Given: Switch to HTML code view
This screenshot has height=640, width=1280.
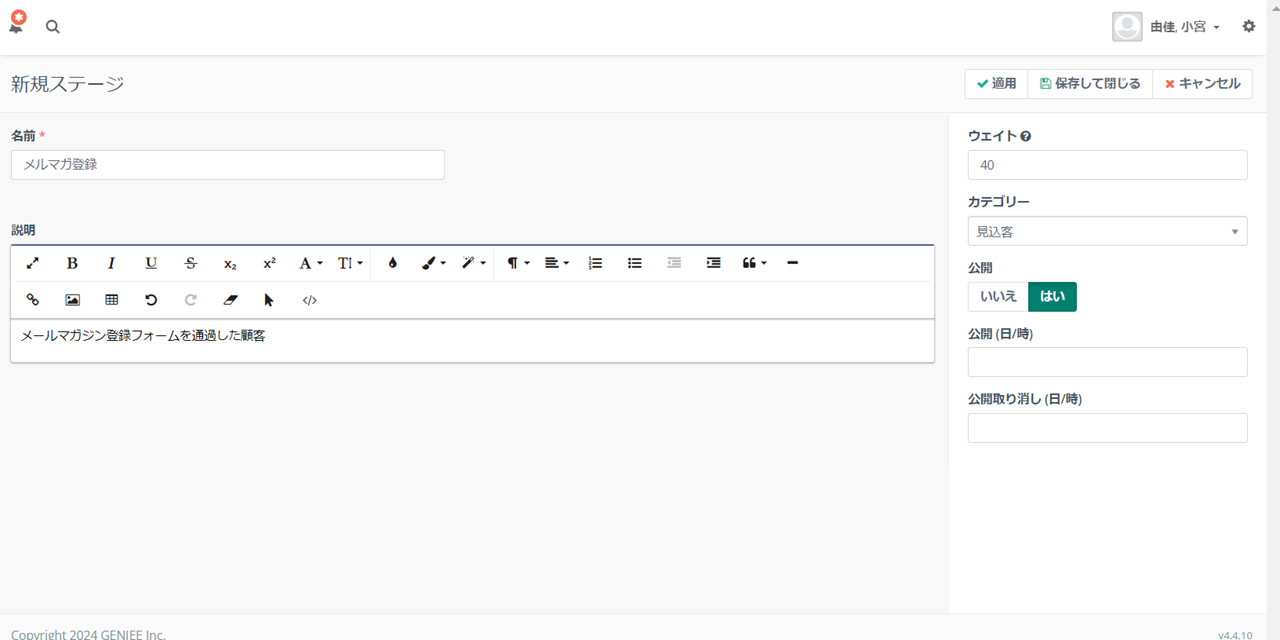Looking at the screenshot, I should click(309, 300).
